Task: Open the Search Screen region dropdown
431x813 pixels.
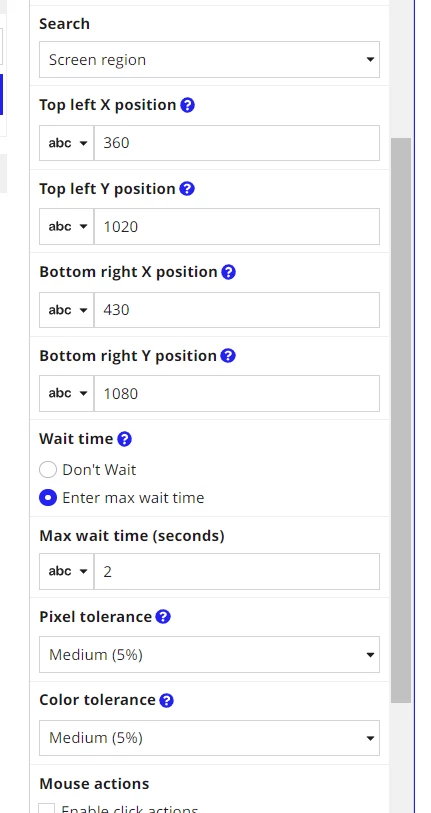Action: (x=209, y=60)
